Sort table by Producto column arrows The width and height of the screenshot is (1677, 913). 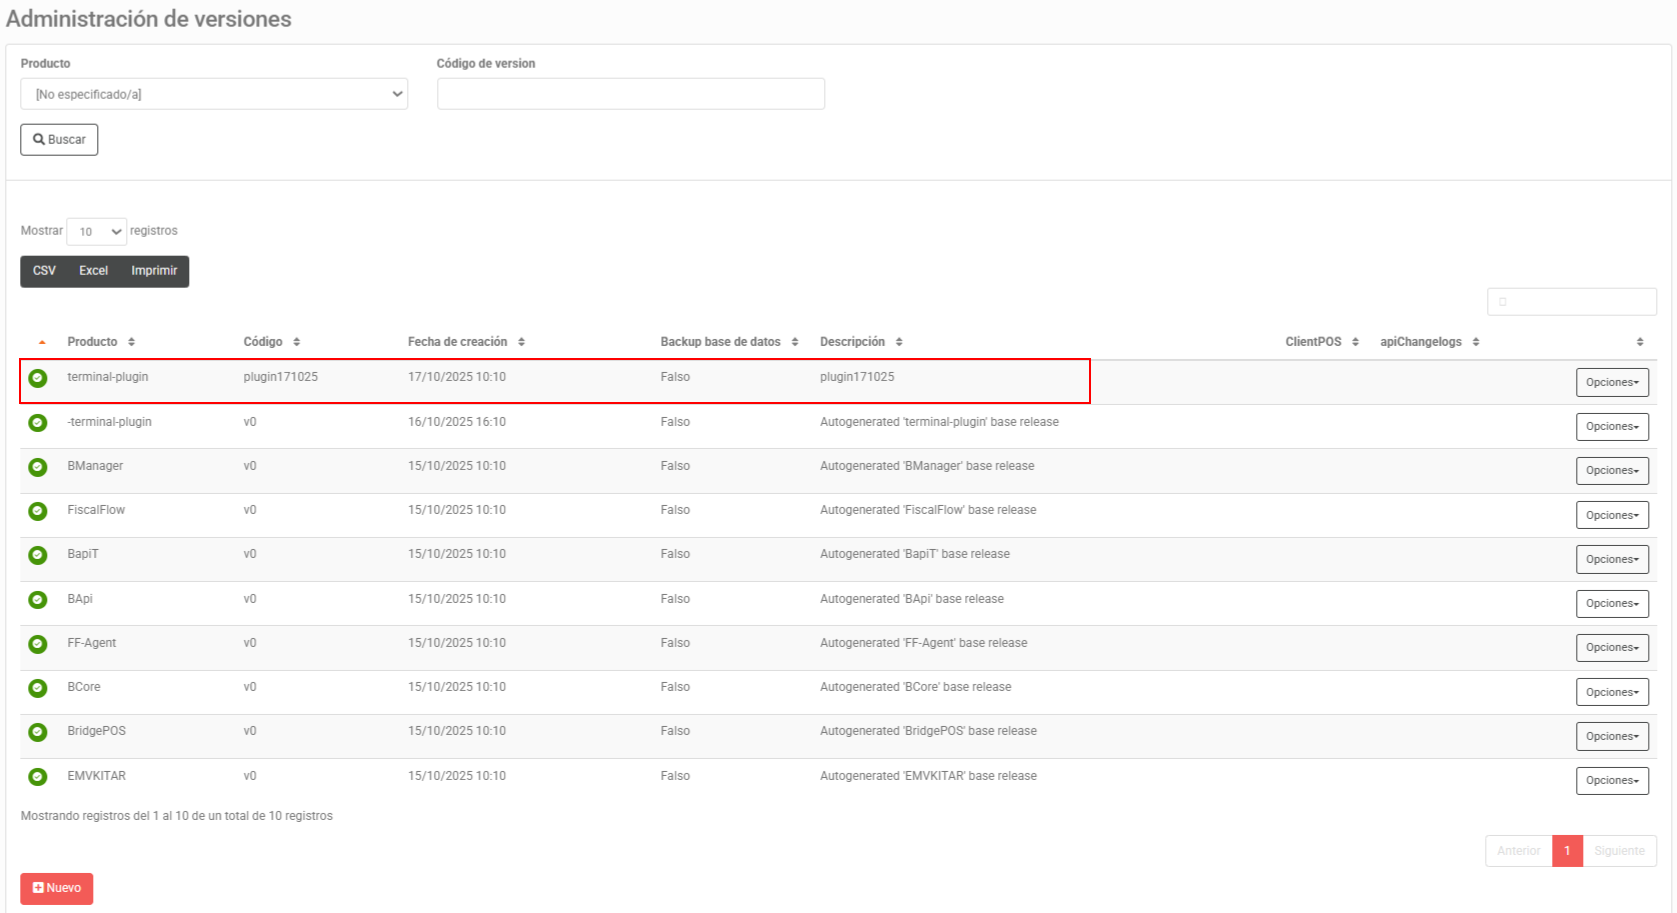click(131, 342)
